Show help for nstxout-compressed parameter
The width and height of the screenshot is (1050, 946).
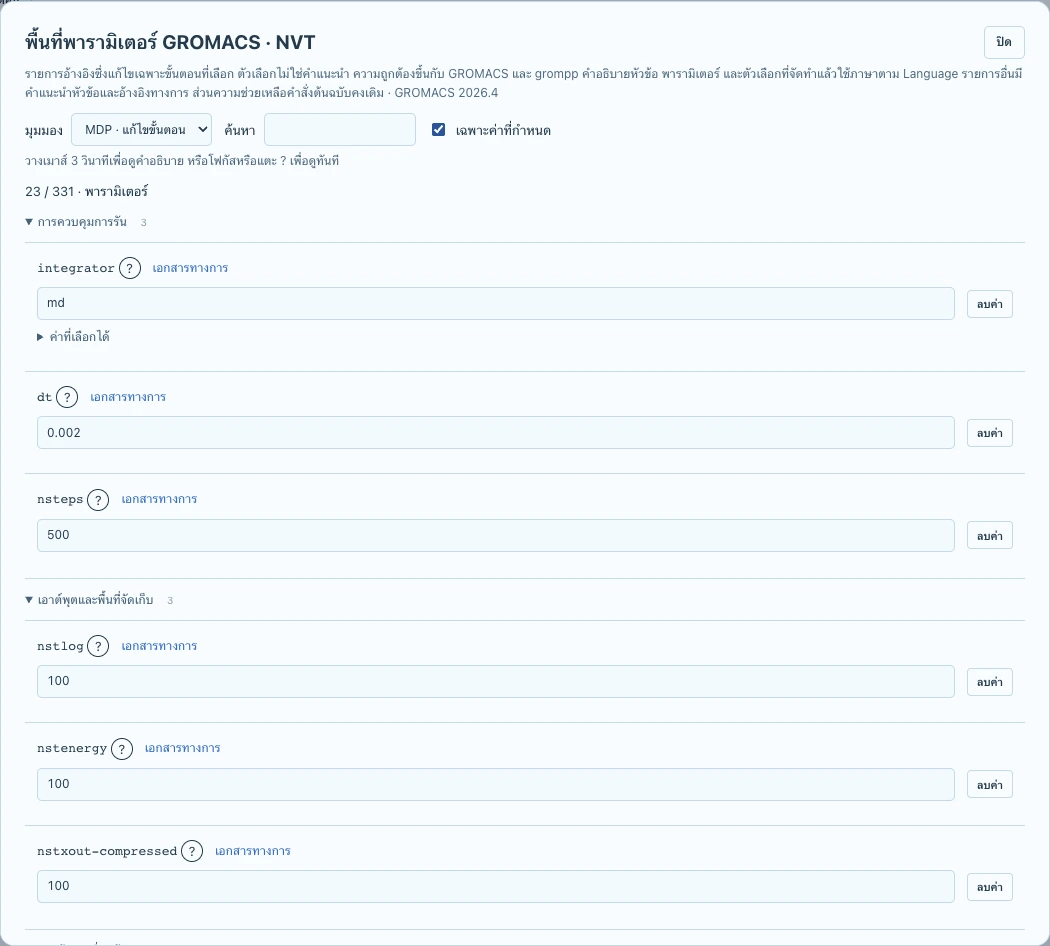coord(192,852)
